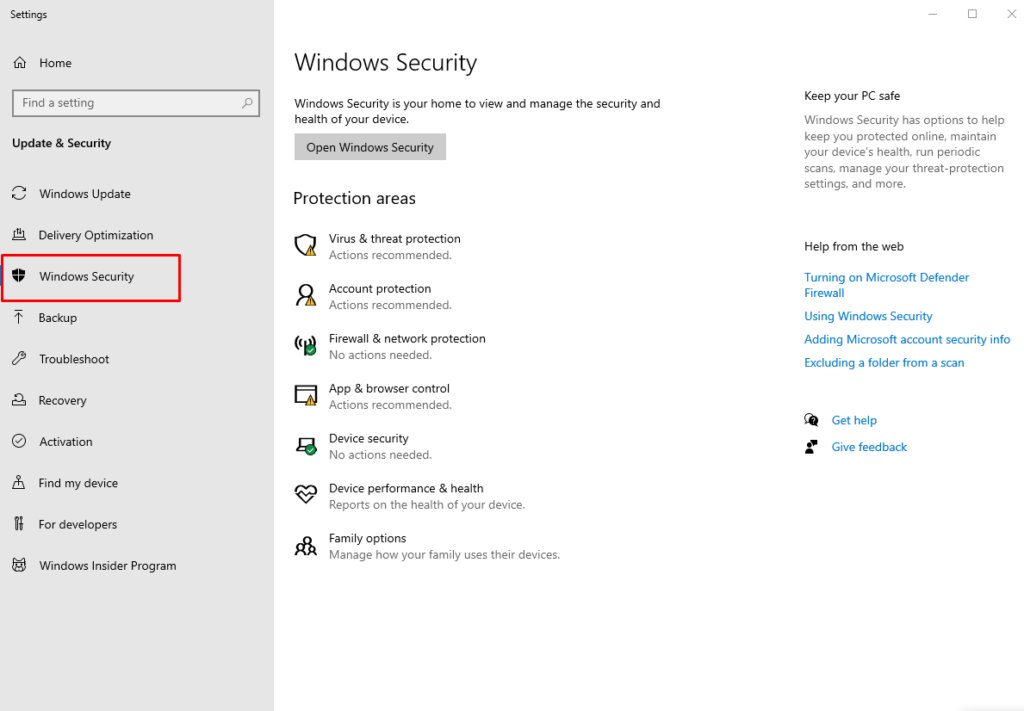Click the search magnifier icon
Viewport: 1024px width, 711px height.
[247, 103]
